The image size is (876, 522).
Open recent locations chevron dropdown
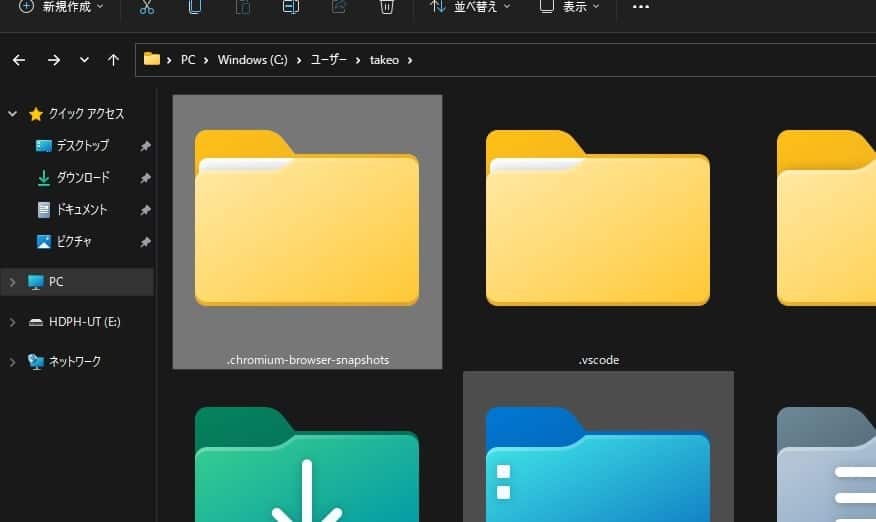[x=84, y=59]
